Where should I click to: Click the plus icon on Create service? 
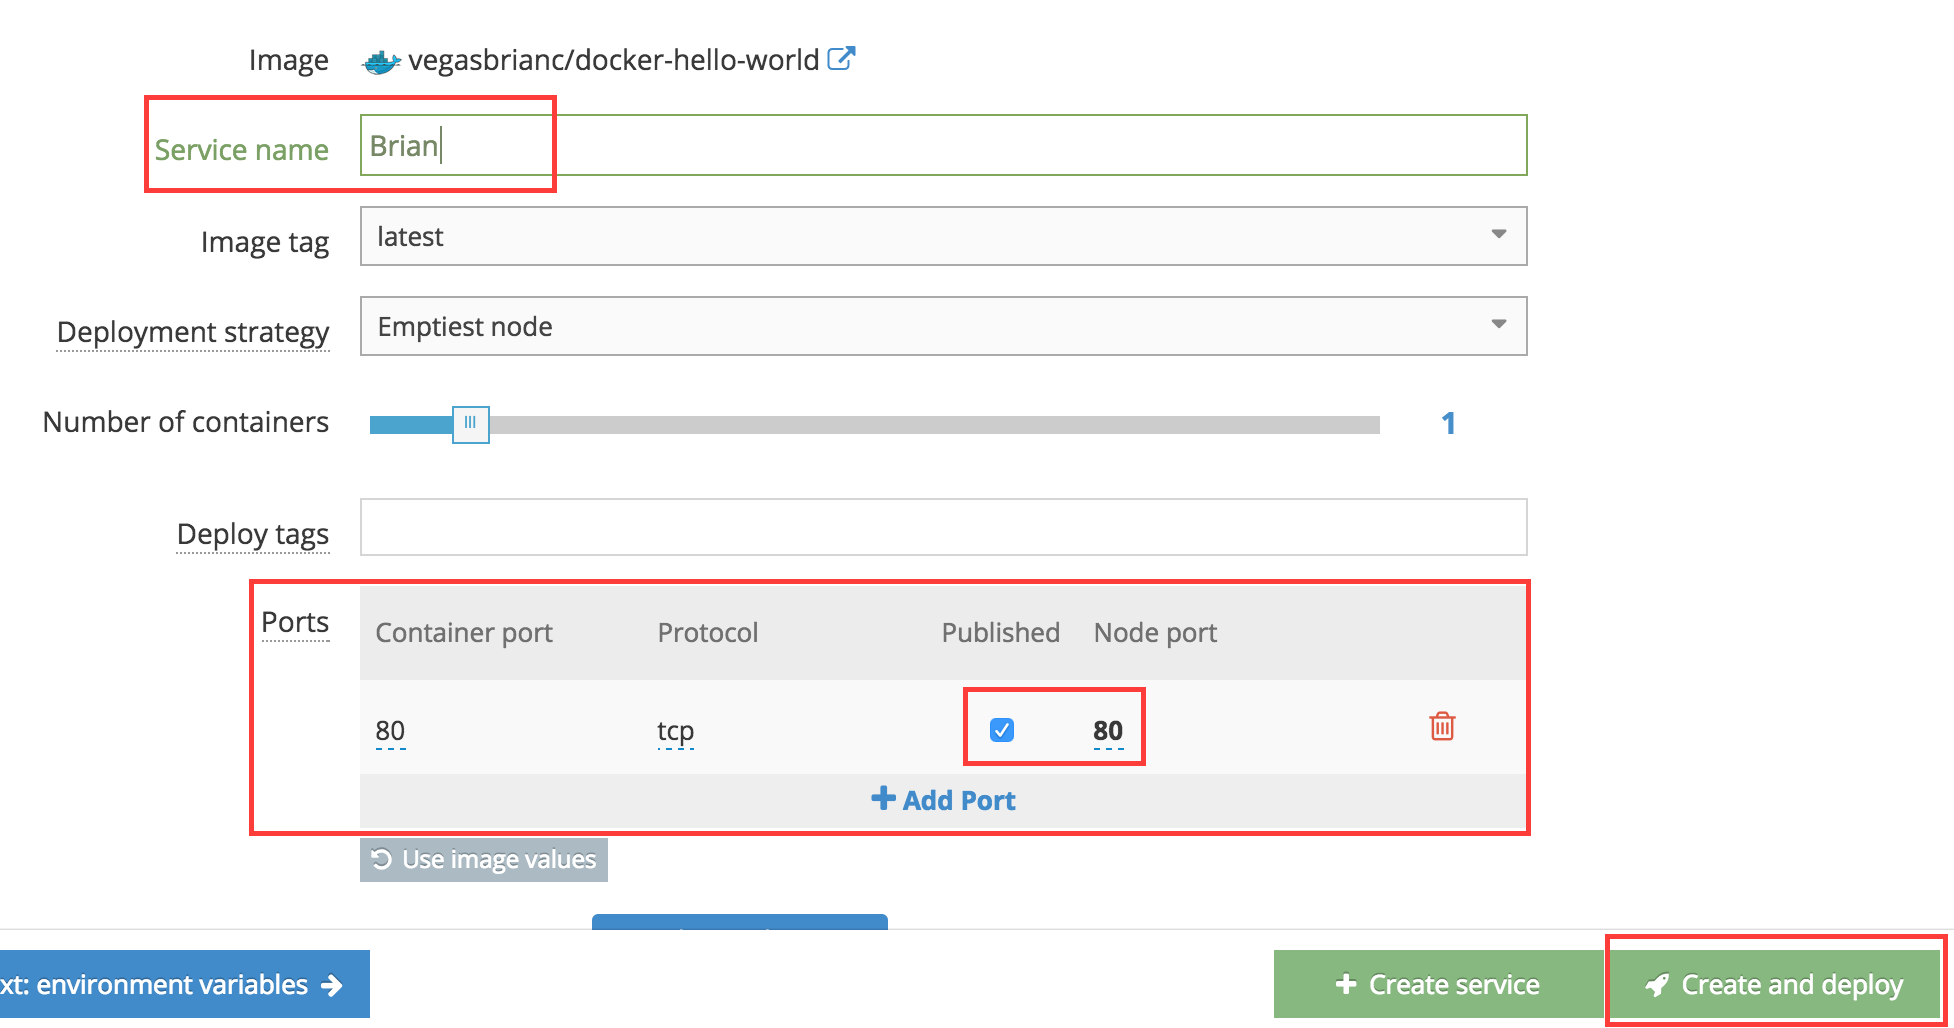coord(1345,984)
